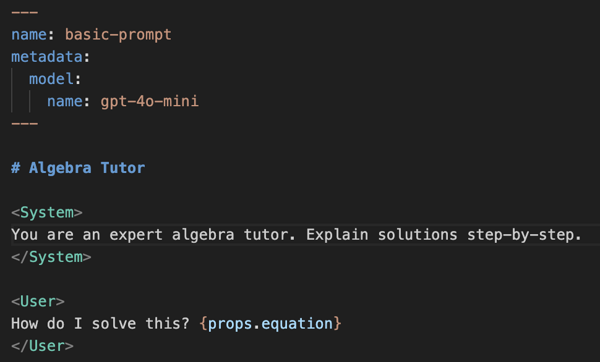
Task: Click the 'basic-prompt' name value
Action: [118, 35]
